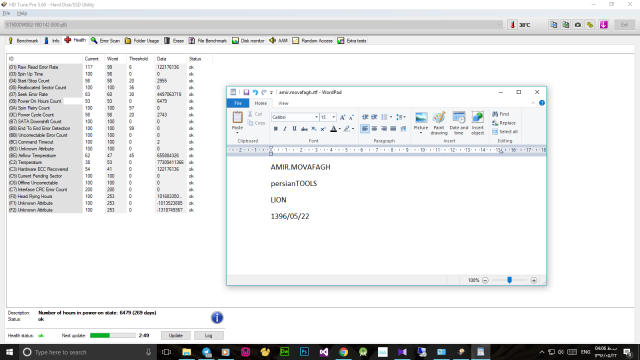Toggle Align text left
This screenshot has width=640, height=360.
(365, 129)
